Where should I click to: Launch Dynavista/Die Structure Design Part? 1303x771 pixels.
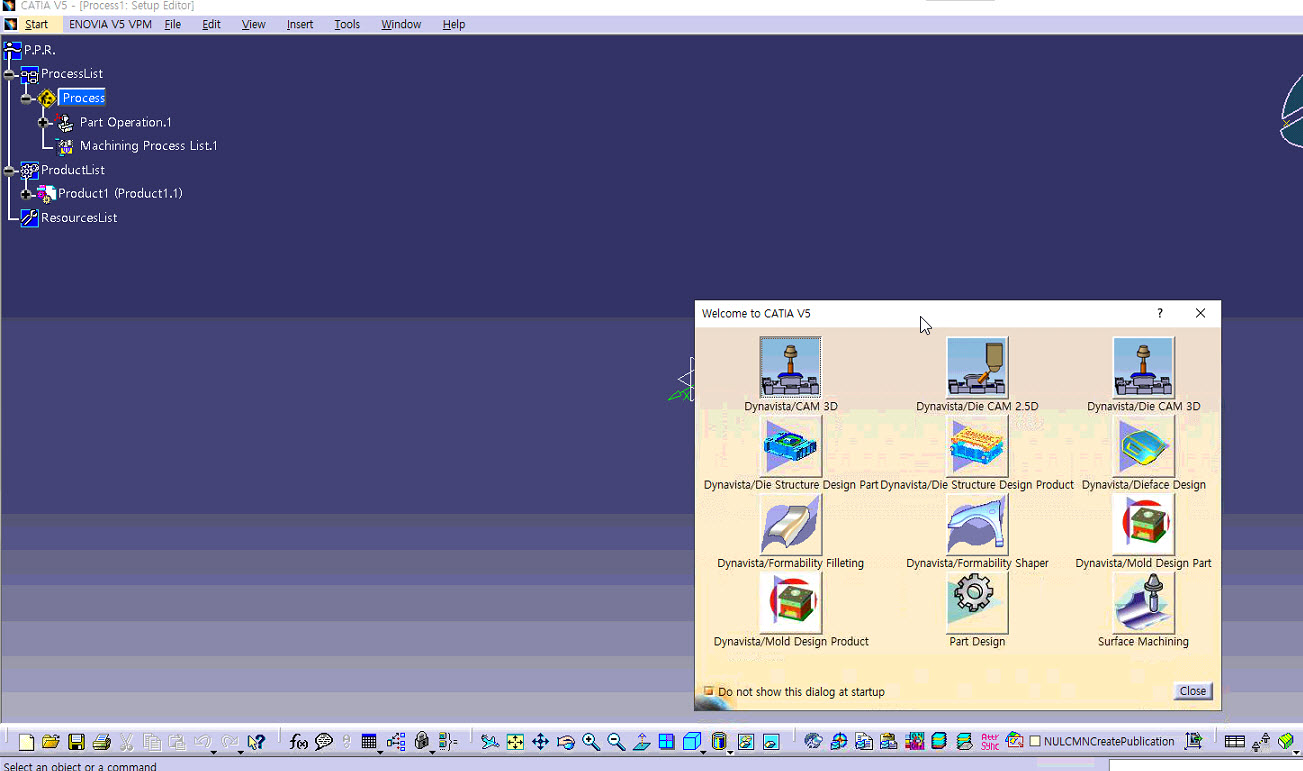[x=790, y=446]
